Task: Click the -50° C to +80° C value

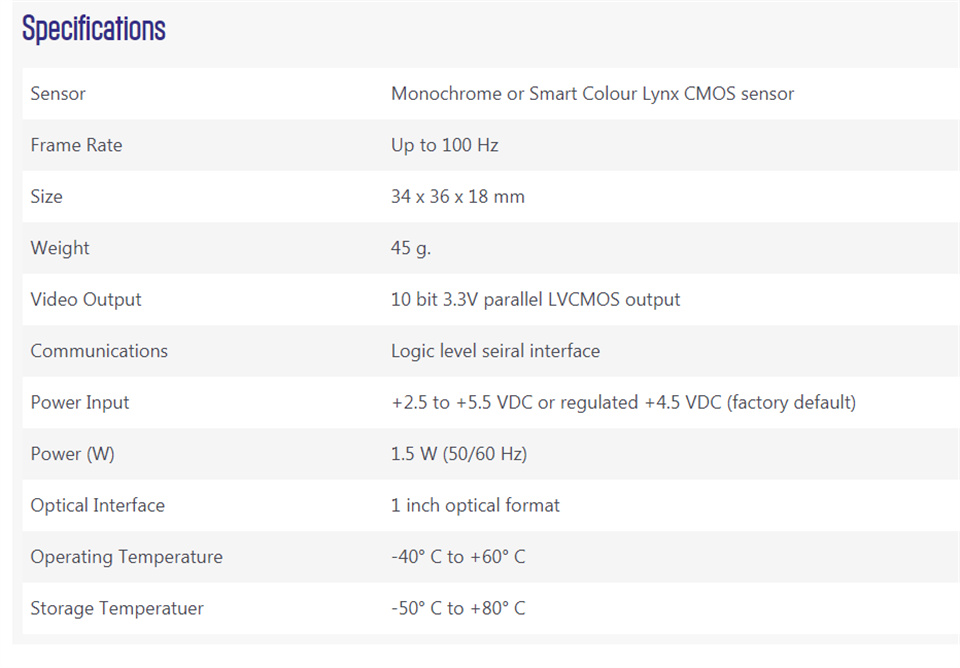Action: (458, 608)
